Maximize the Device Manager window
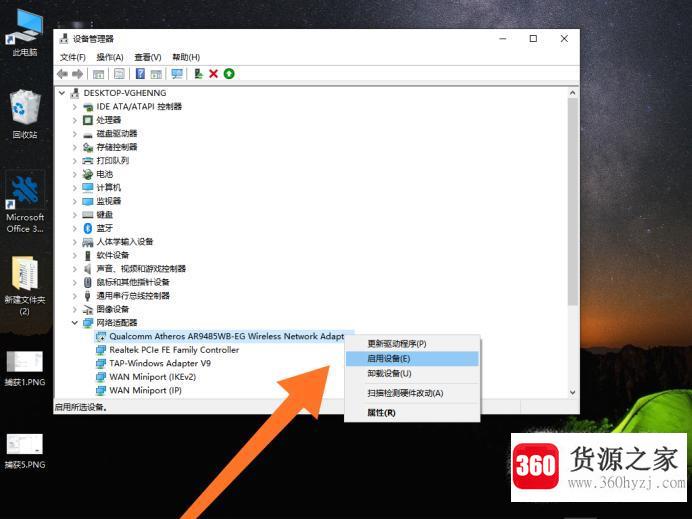This screenshot has height=519, width=692. tap(533, 39)
